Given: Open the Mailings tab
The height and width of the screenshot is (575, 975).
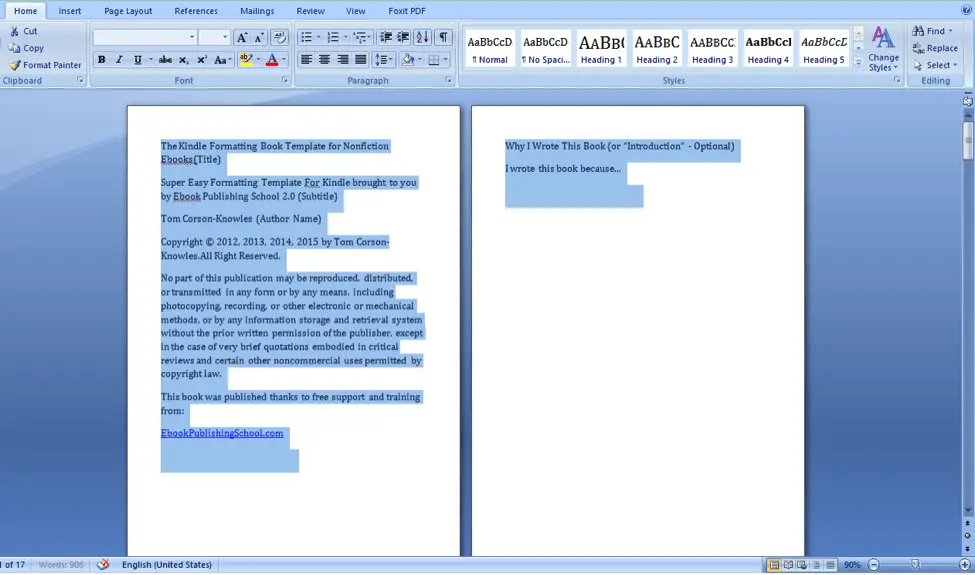Looking at the screenshot, I should (257, 11).
